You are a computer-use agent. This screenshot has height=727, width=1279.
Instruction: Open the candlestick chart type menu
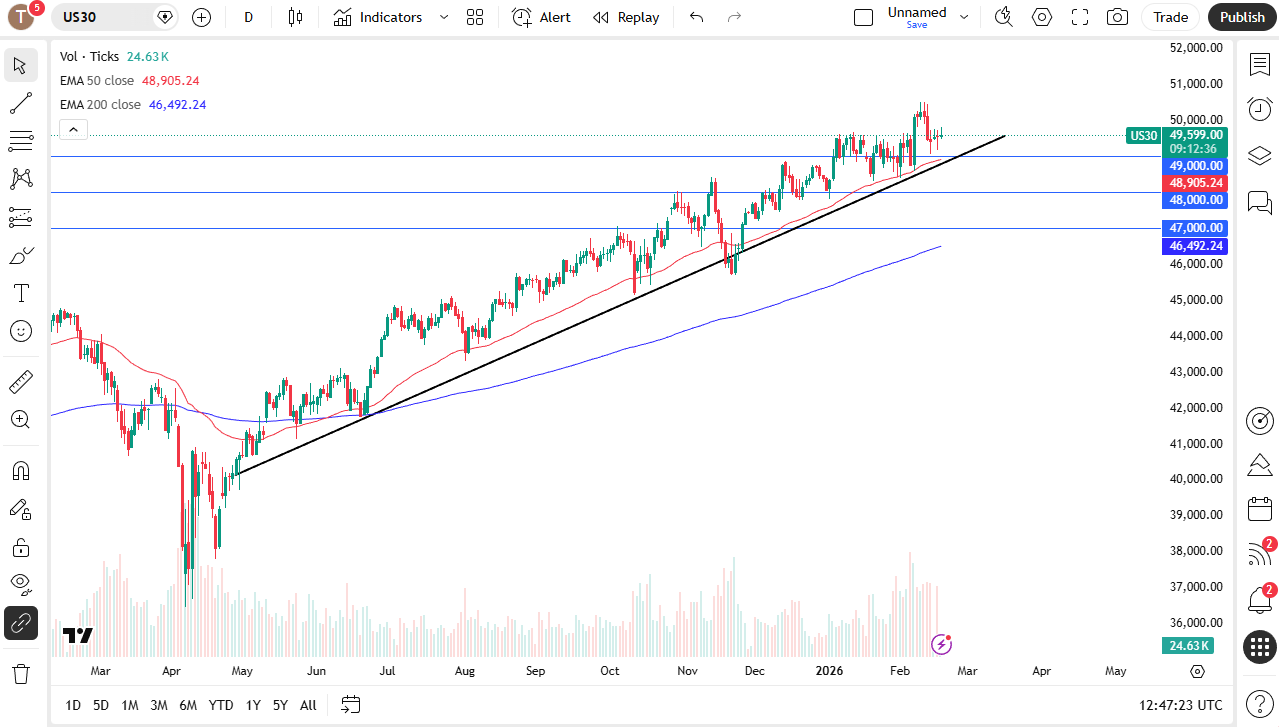point(294,17)
